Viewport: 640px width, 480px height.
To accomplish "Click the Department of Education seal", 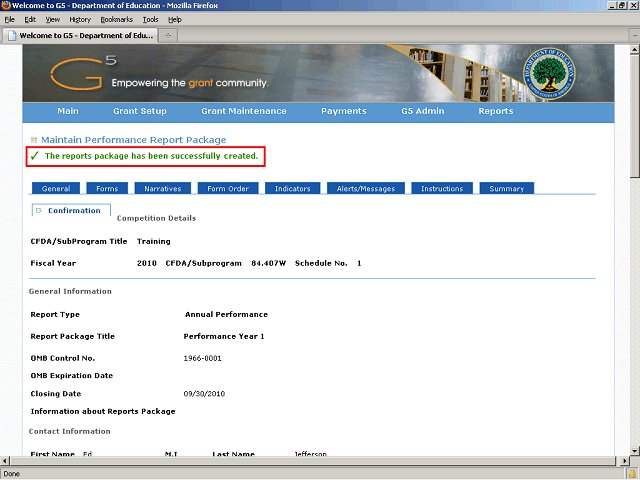I will pyautogui.click(x=549, y=74).
